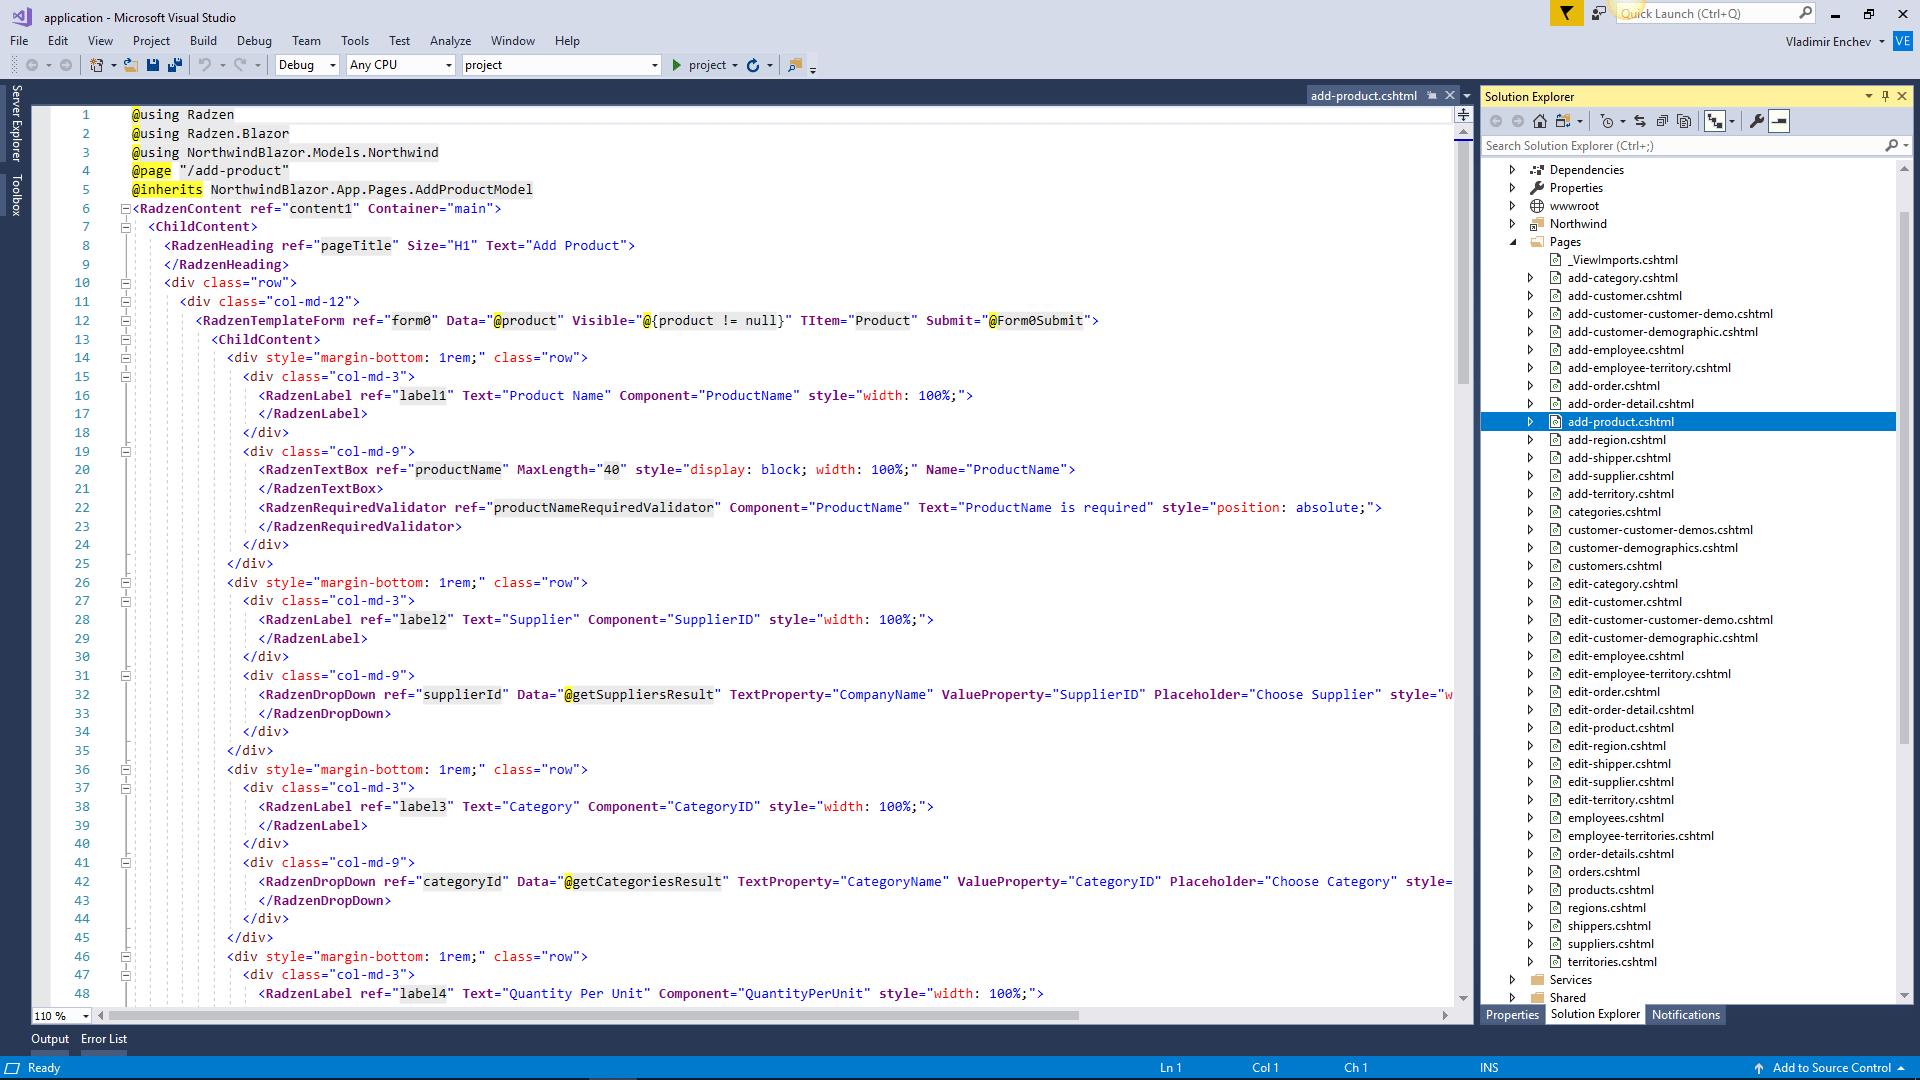Open the Analyze menu
Screen dimensions: 1920x1080
coord(450,41)
